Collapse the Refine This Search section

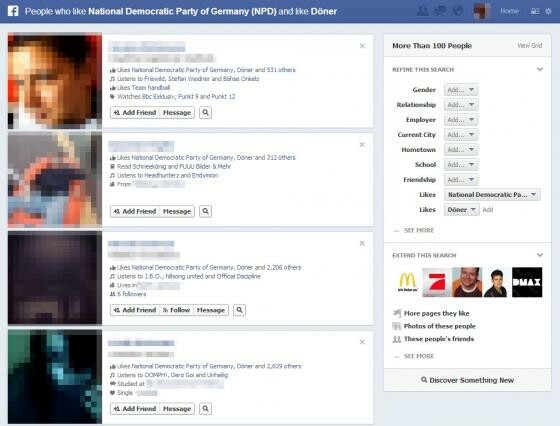pyautogui.click(x=540, y=69)
